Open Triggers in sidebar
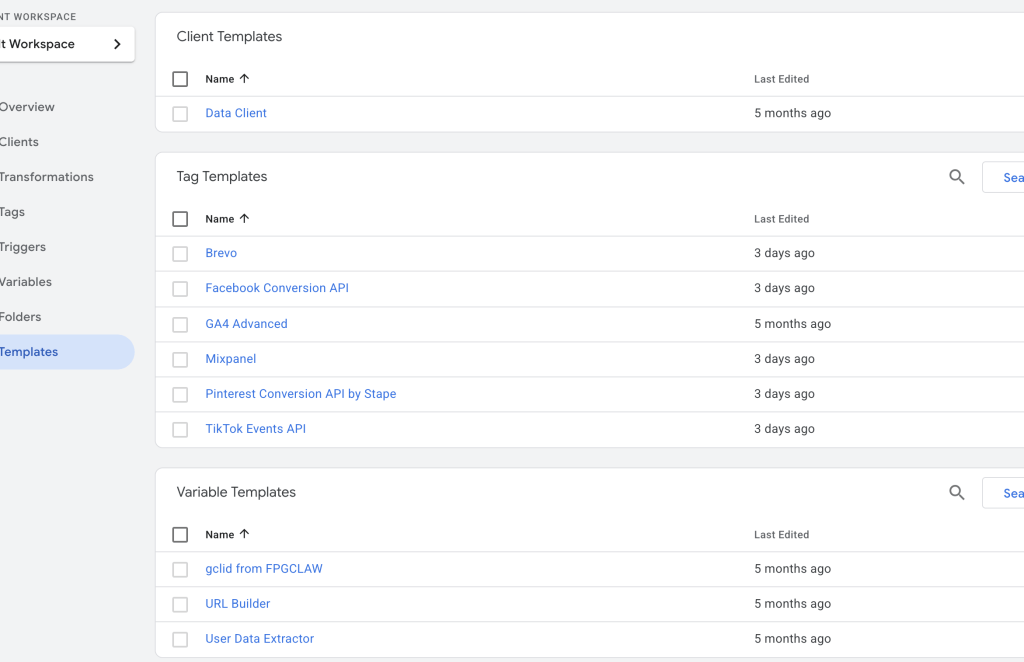This screenshot has height=662, width=1024. [23, 247]
